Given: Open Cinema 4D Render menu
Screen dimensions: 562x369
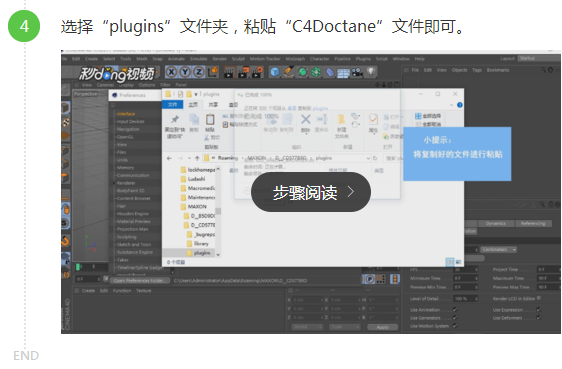Looking at the screenshot, I should pos(219,59).
